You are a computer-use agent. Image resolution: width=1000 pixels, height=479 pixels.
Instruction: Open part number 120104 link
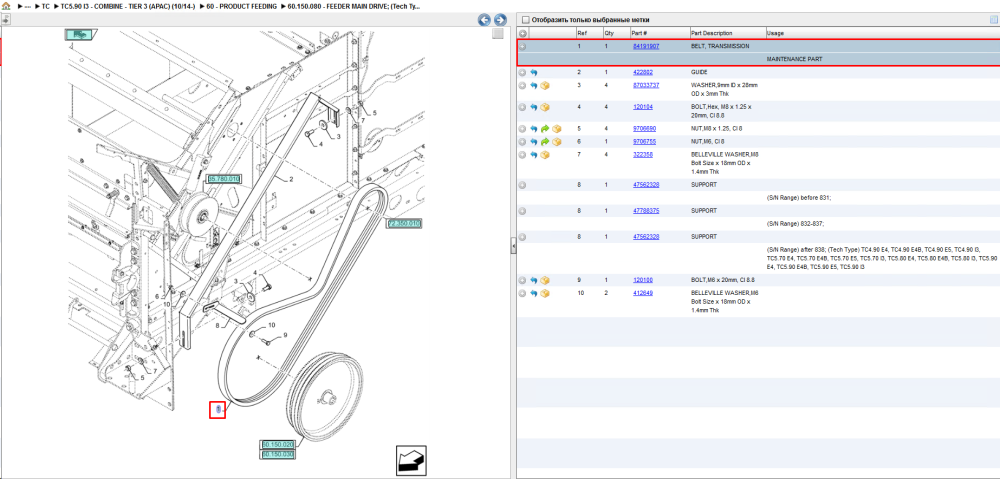[x=643, y=107]
